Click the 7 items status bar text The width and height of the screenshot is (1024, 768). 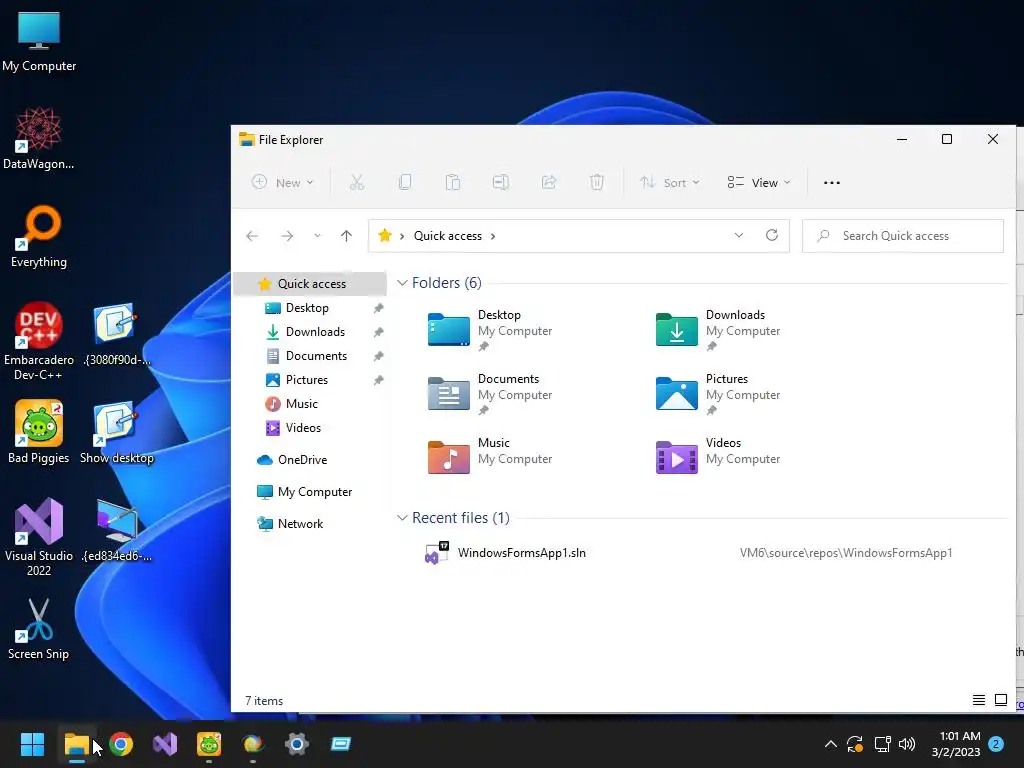[264, 701]
